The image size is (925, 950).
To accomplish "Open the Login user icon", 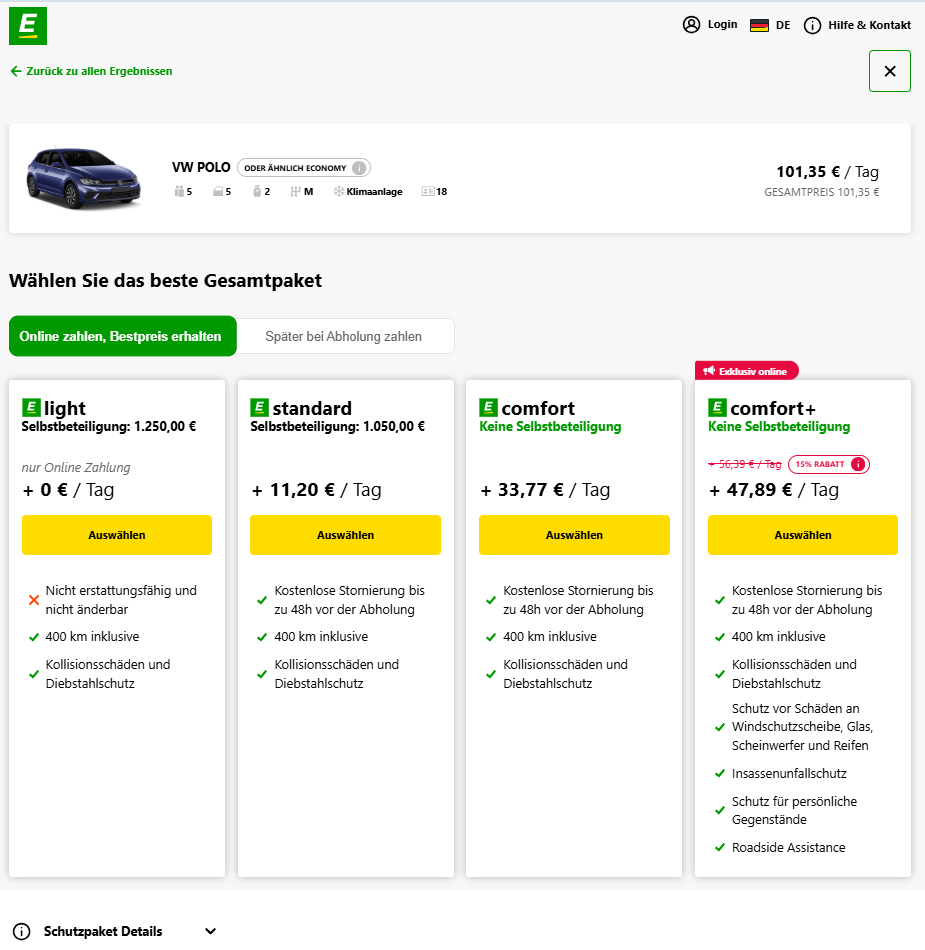I will [691, 24].
